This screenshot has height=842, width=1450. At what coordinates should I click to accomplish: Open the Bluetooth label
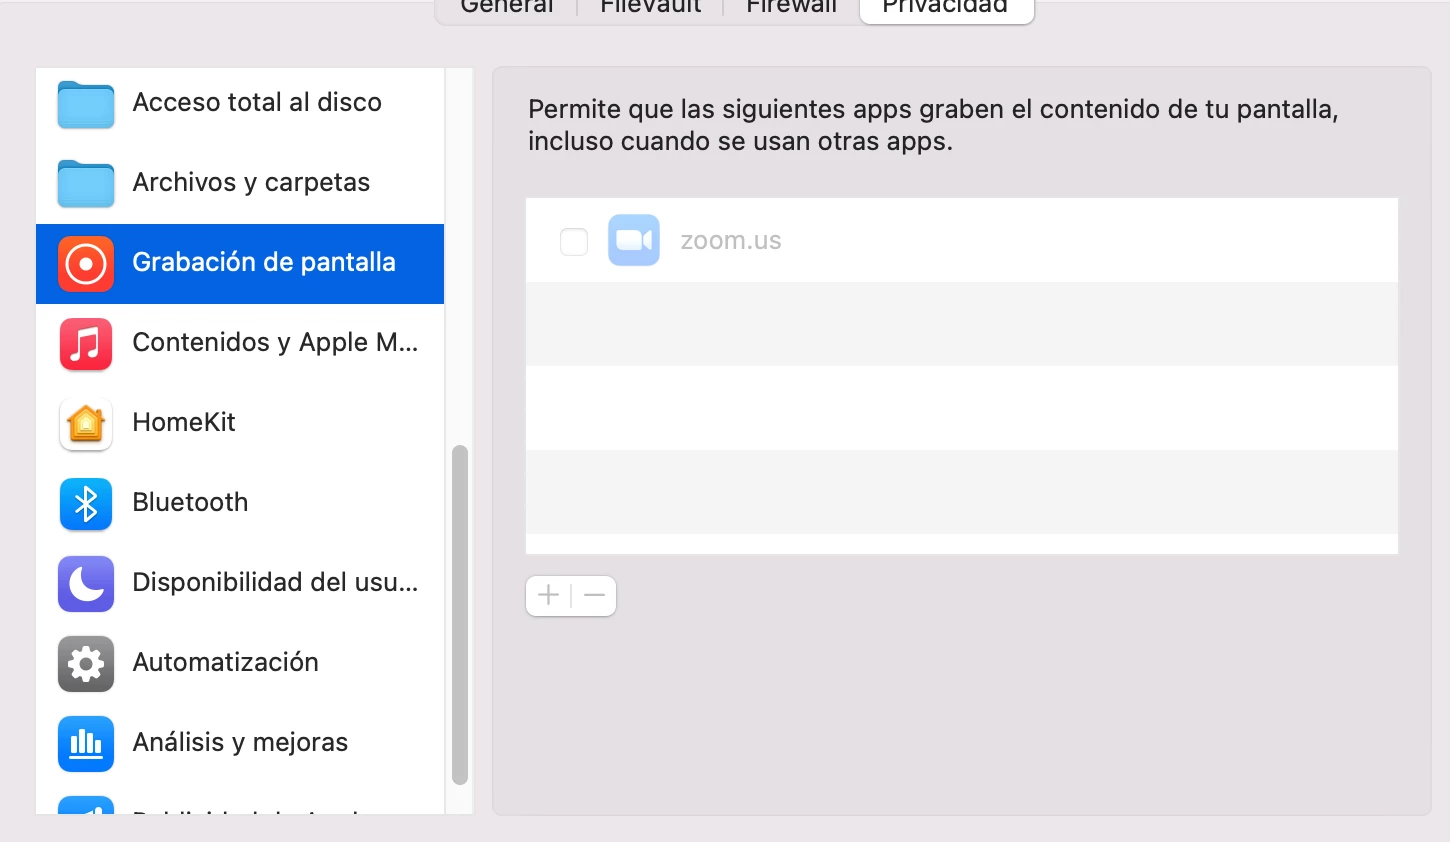(190, 502)
